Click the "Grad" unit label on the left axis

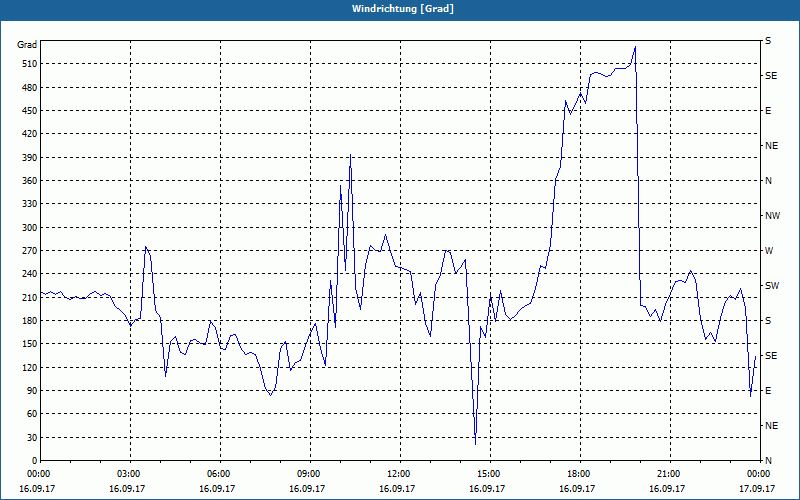[27, 45]
